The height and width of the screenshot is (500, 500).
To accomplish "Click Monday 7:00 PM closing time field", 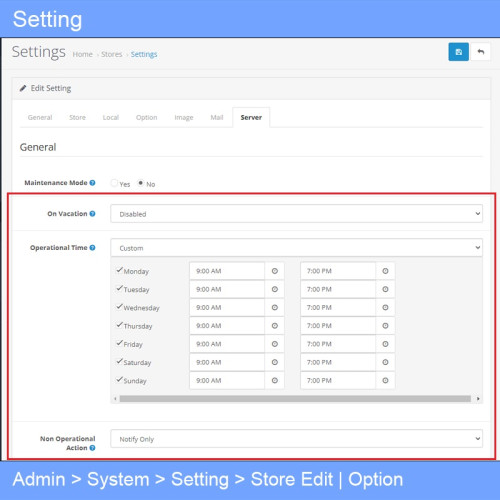I will point(338,271).
